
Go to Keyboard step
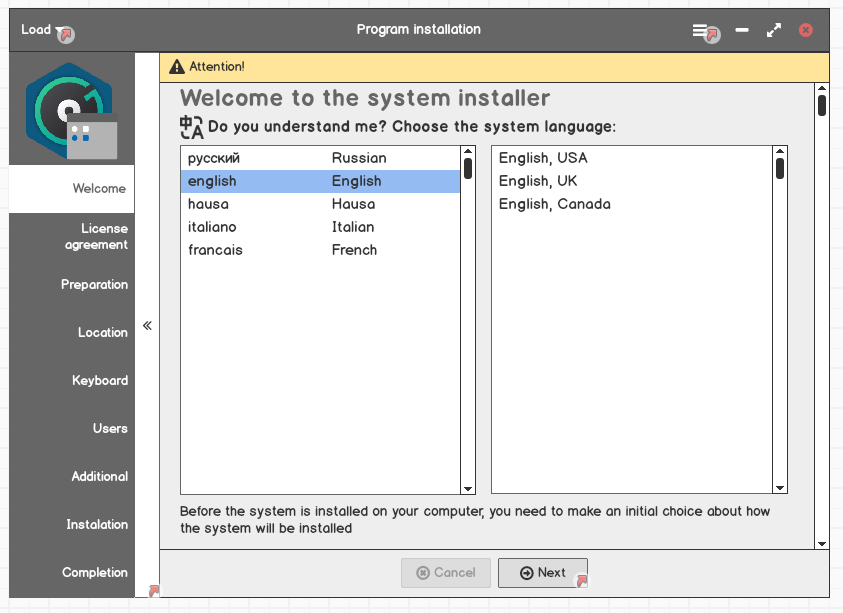pos(72,381)
